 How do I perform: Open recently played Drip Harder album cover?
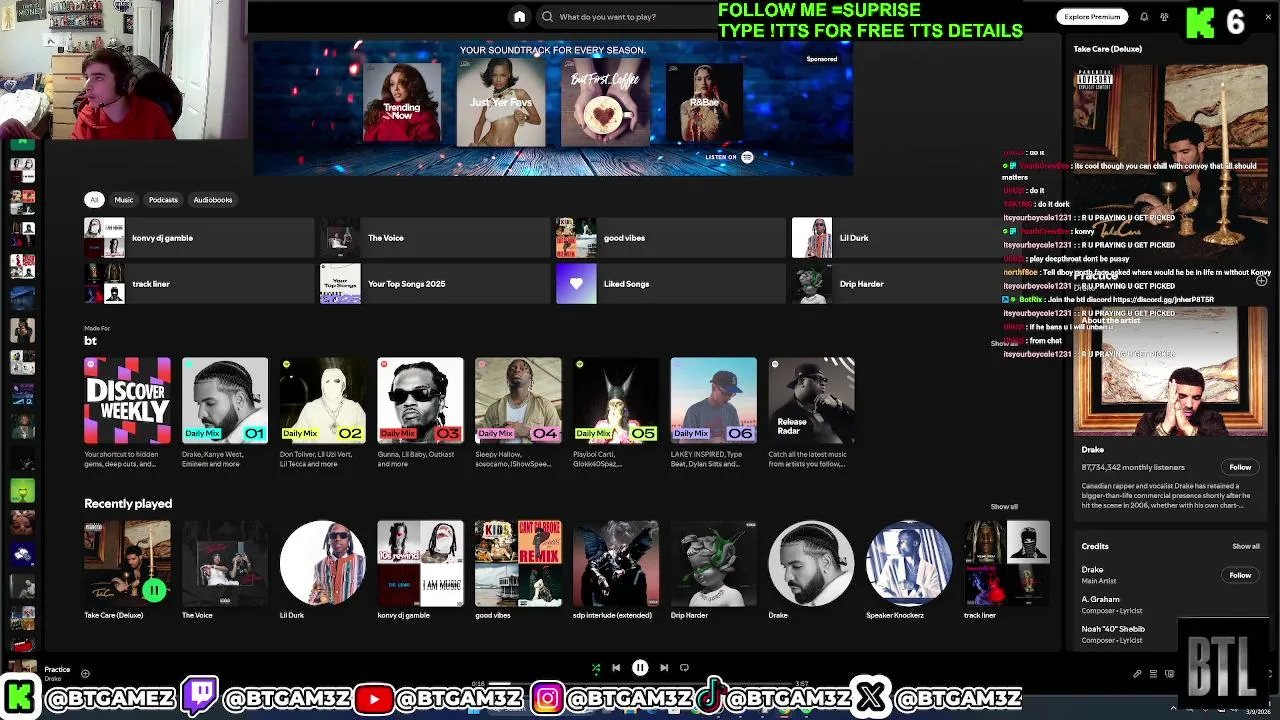(714, 563)
